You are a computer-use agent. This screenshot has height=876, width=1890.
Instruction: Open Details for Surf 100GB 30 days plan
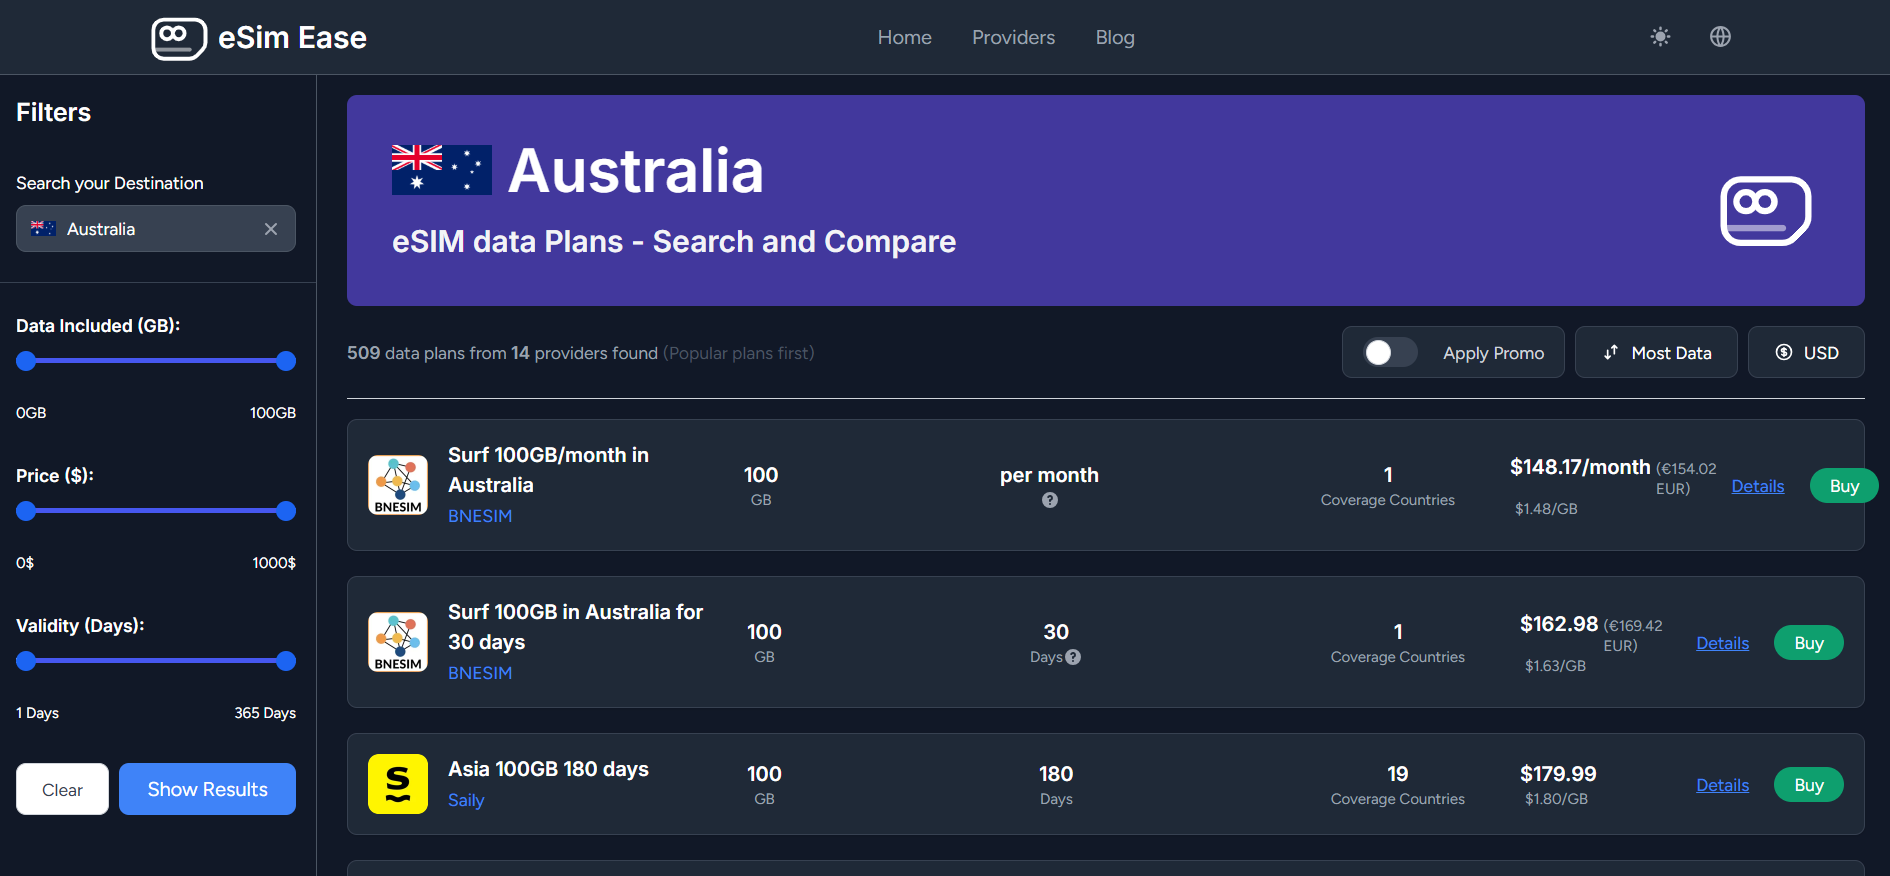[x=1723, y=643]
